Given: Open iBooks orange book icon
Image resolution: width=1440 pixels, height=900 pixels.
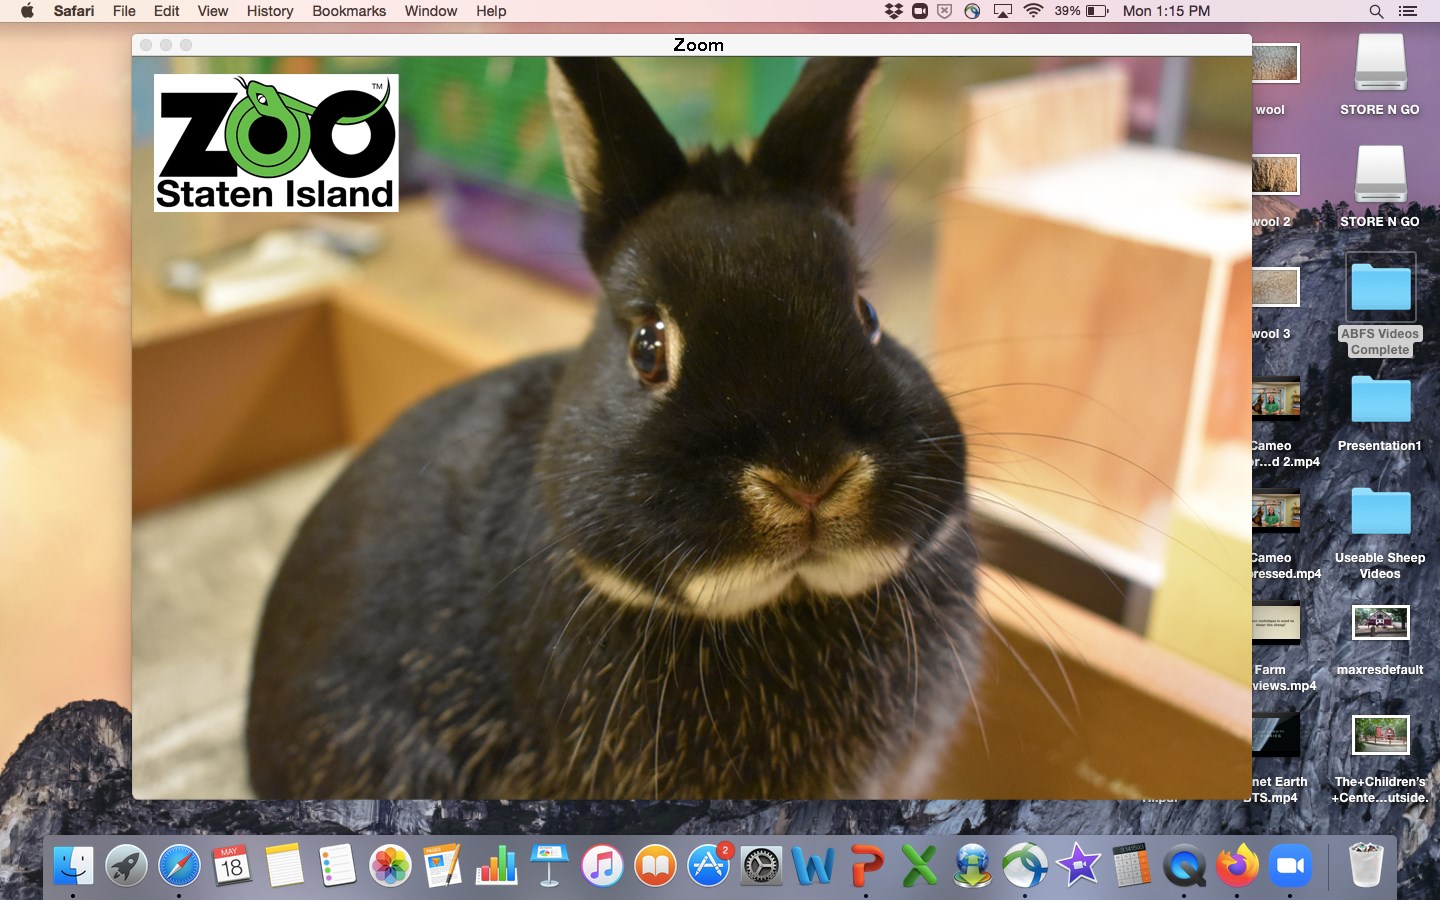Looking at the screenshot, I should click(x=655, y=865).
